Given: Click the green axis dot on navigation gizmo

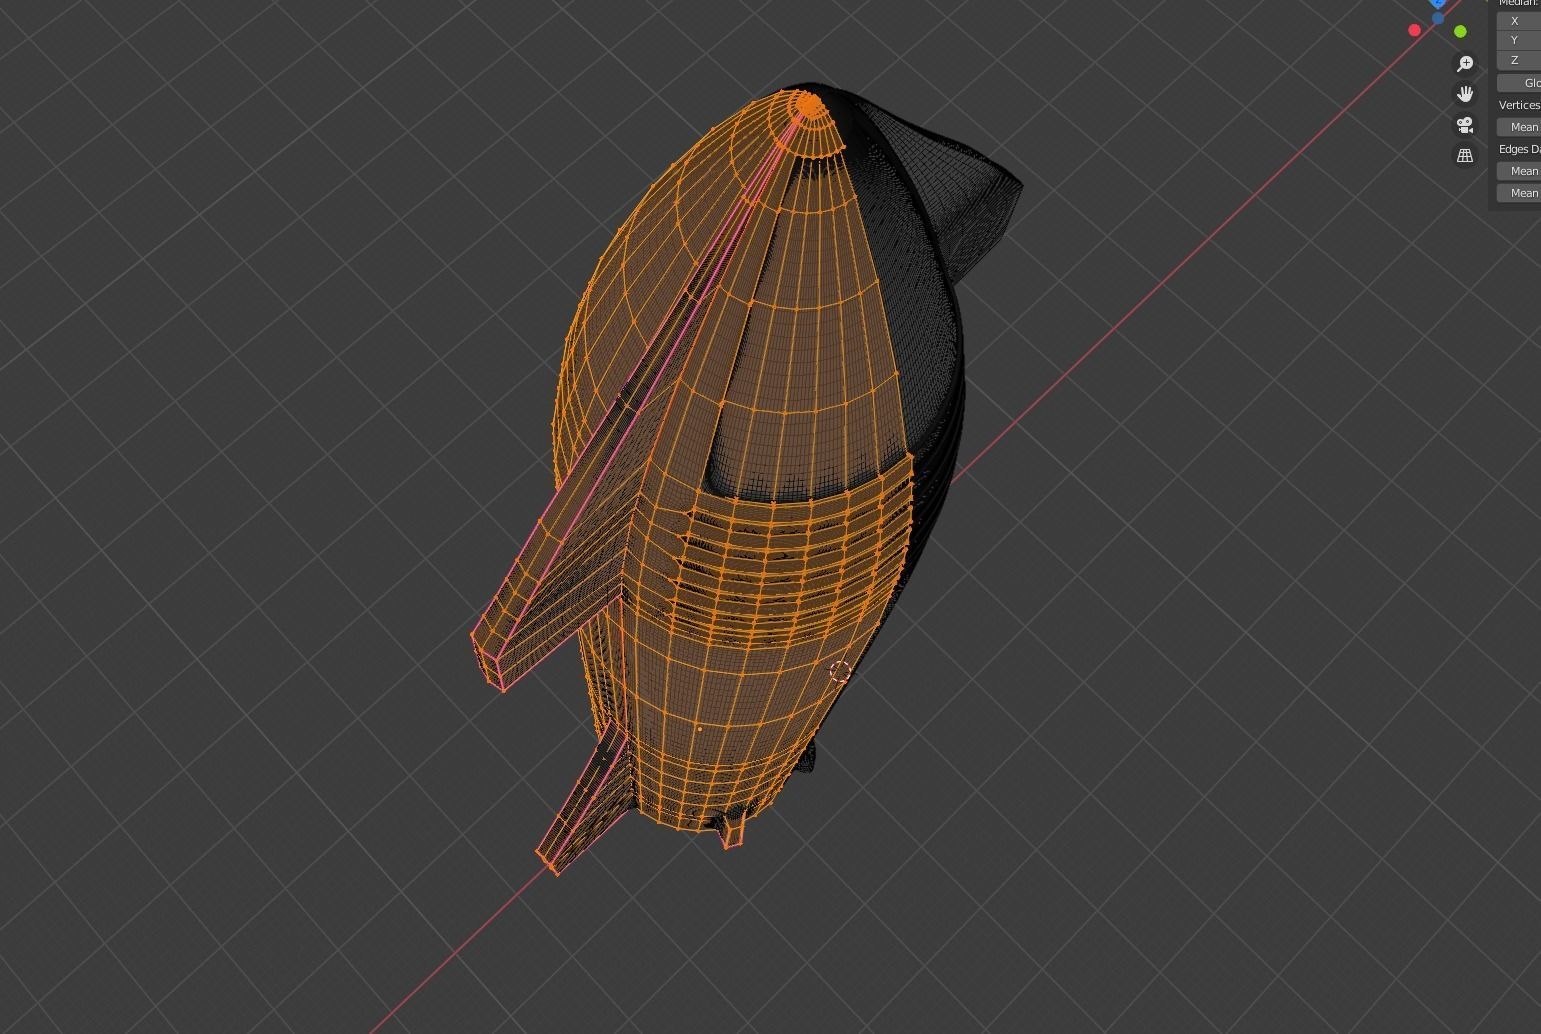Looking at the screenshot, I should 1460,32.
